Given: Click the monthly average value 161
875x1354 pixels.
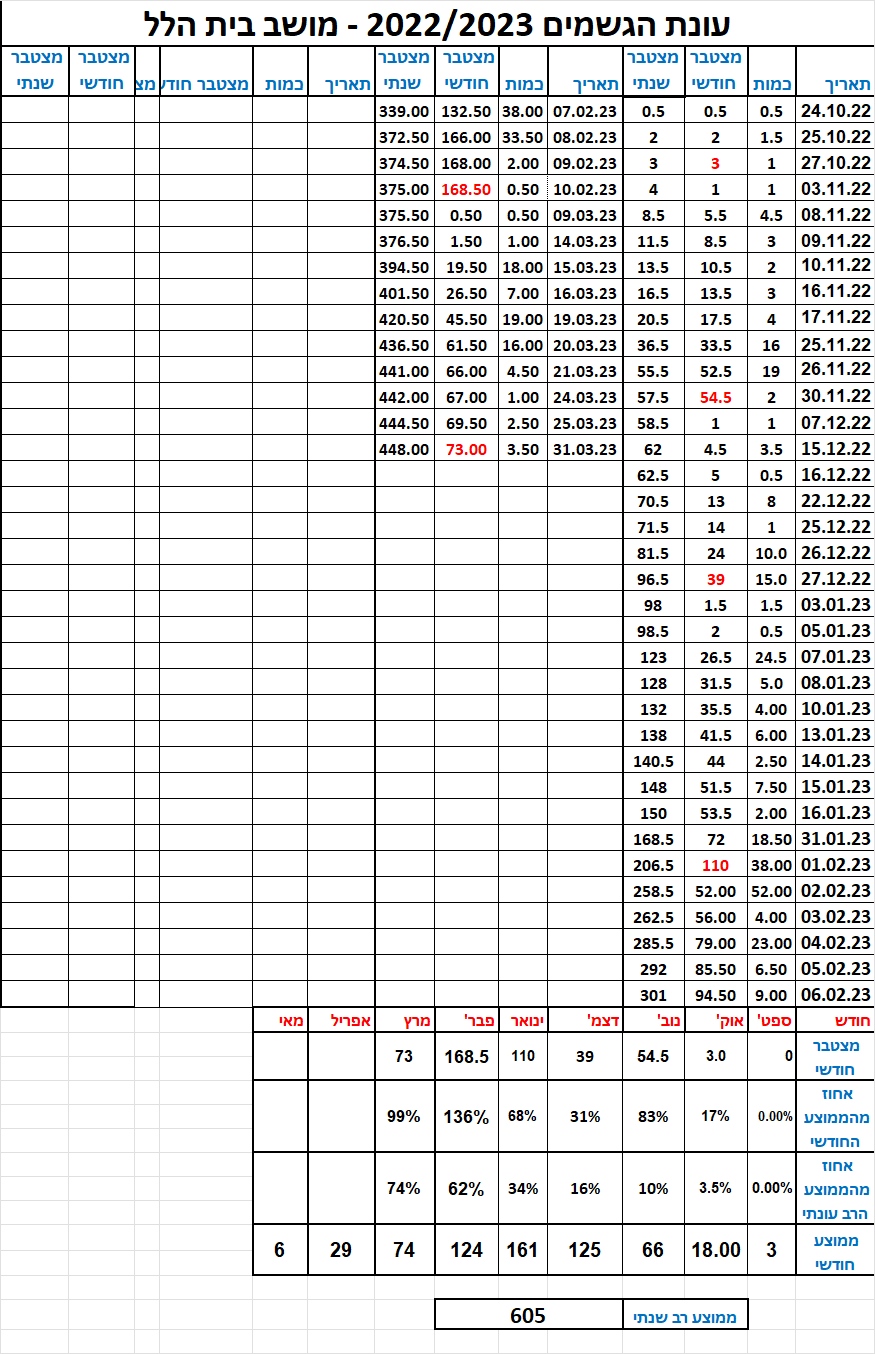Looking at the screenshot, I should tap(522, 1250).
